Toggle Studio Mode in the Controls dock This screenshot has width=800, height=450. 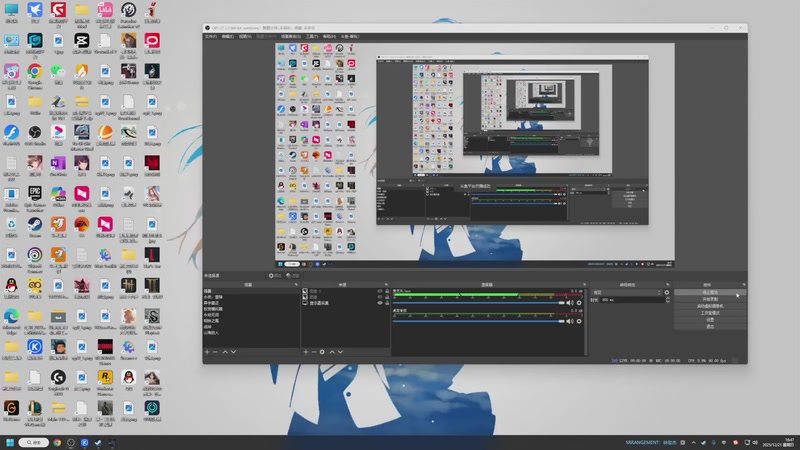pyautogui.click(x=710, y=313)
